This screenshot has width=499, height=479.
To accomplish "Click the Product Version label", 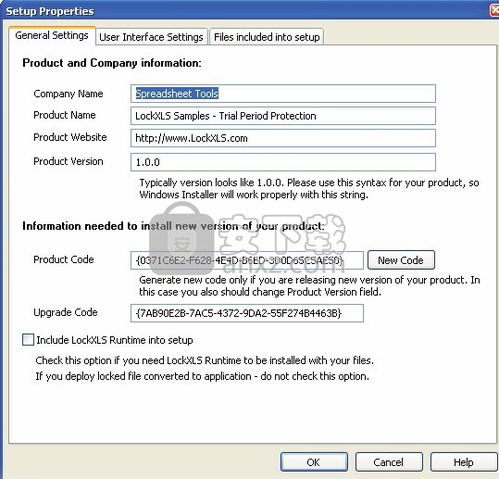I will 68,161.
